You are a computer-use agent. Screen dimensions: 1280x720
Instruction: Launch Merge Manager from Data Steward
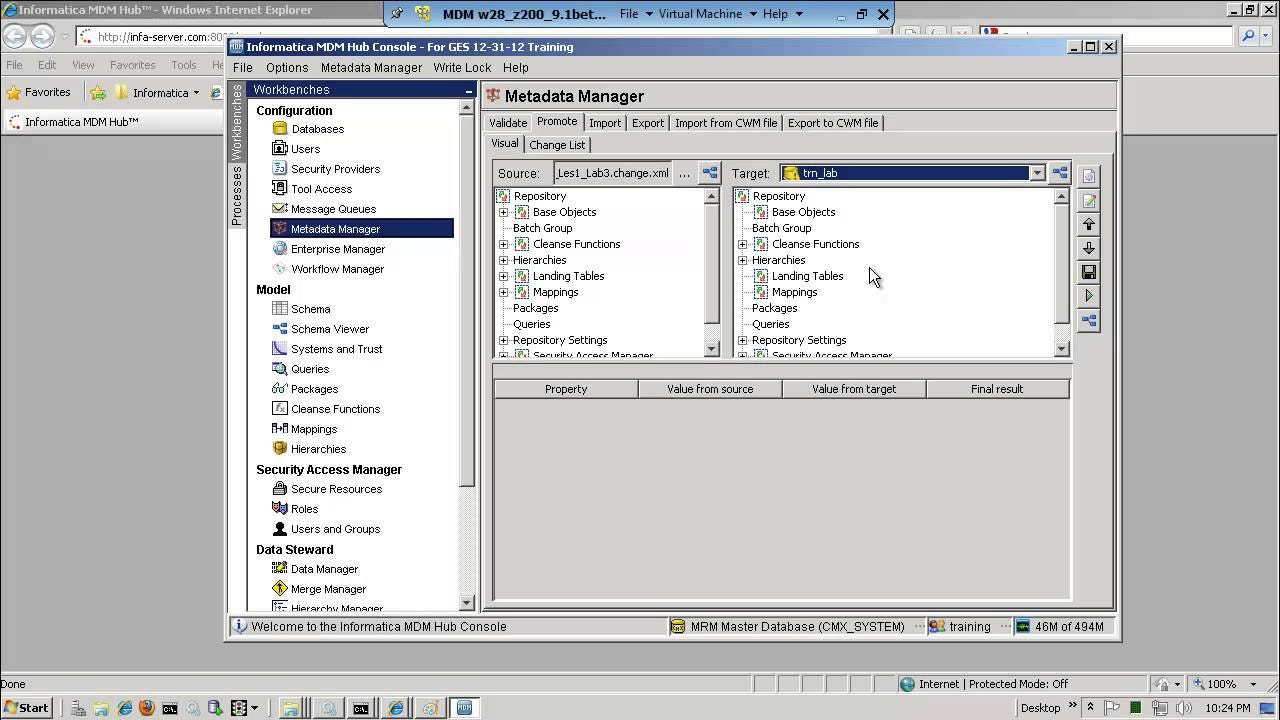pyautogui.click(x=328, y=589)
